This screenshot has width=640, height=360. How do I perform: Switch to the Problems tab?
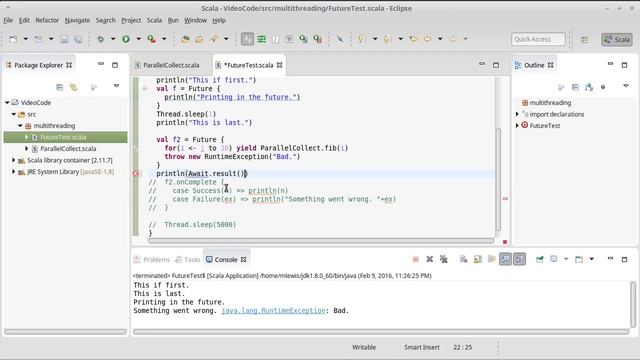pyautogui.click(x=152, y=260)
